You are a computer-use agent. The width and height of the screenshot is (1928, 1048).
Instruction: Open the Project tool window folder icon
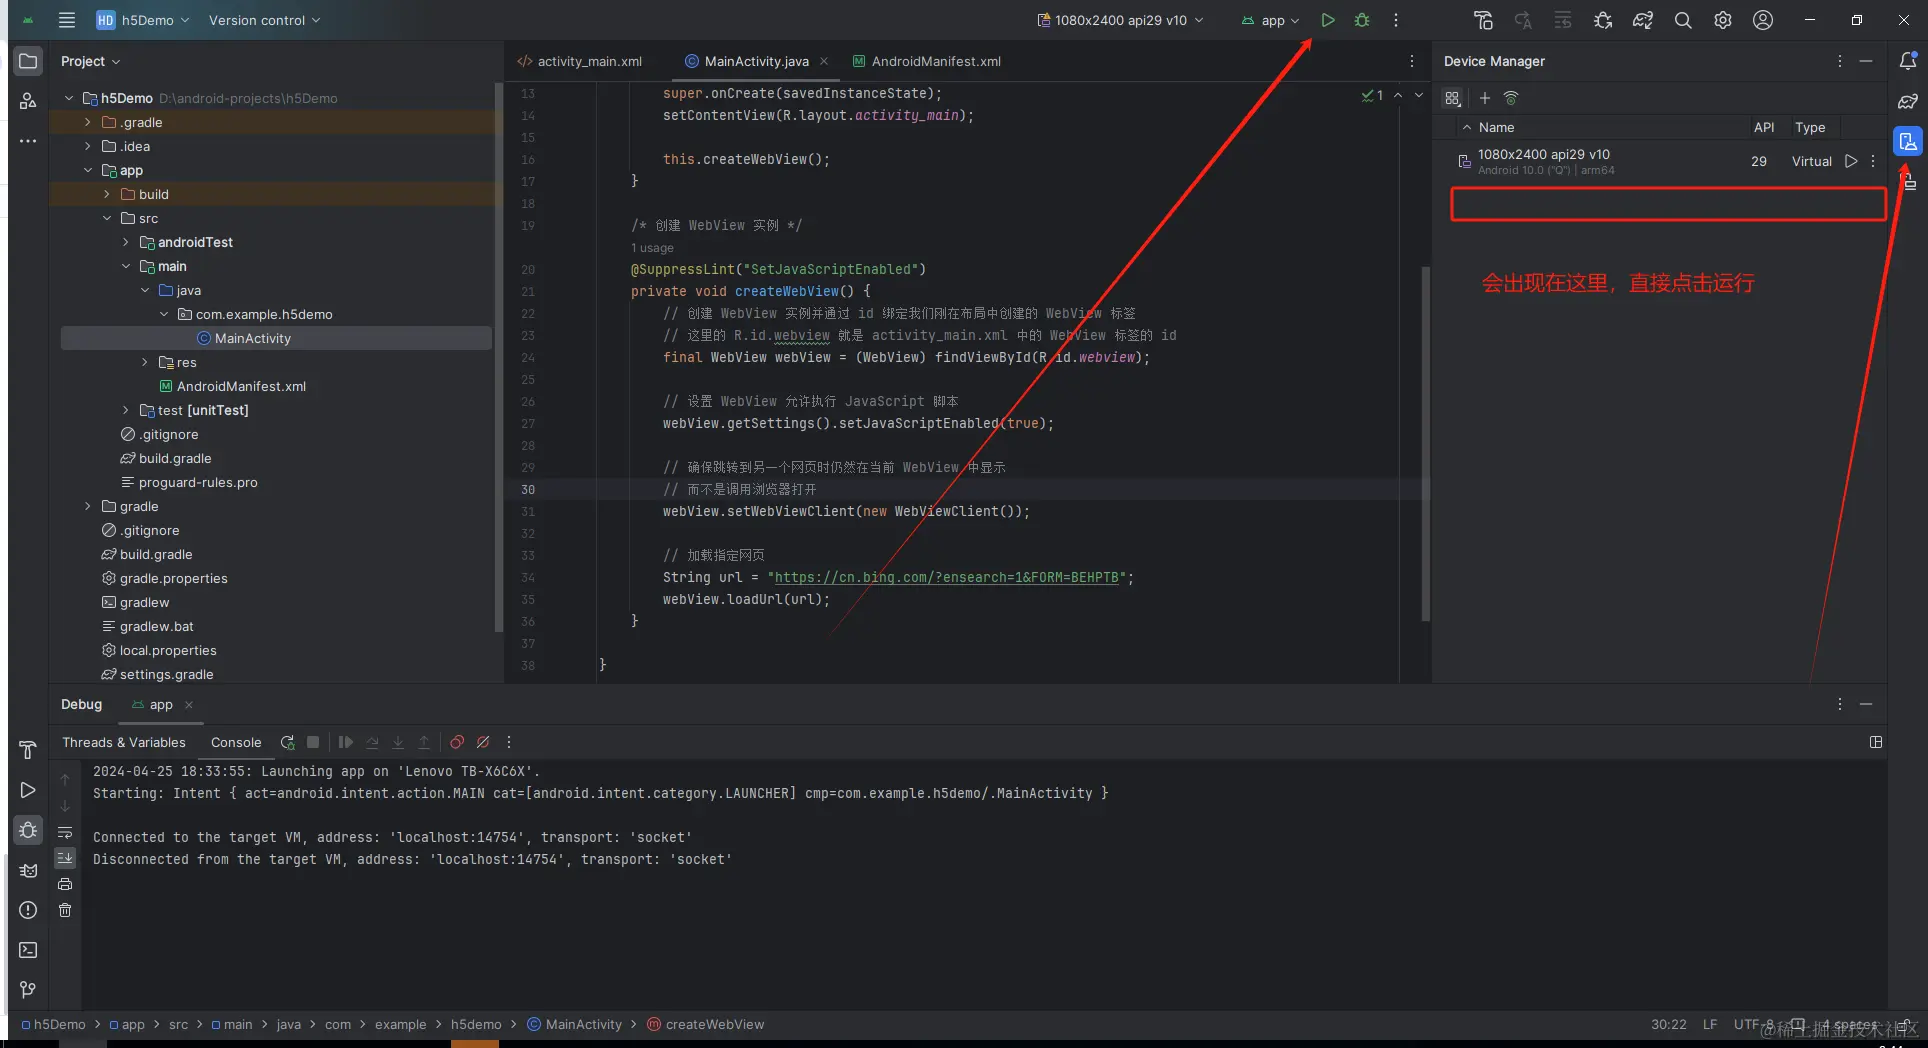click(x=28, y=61)
